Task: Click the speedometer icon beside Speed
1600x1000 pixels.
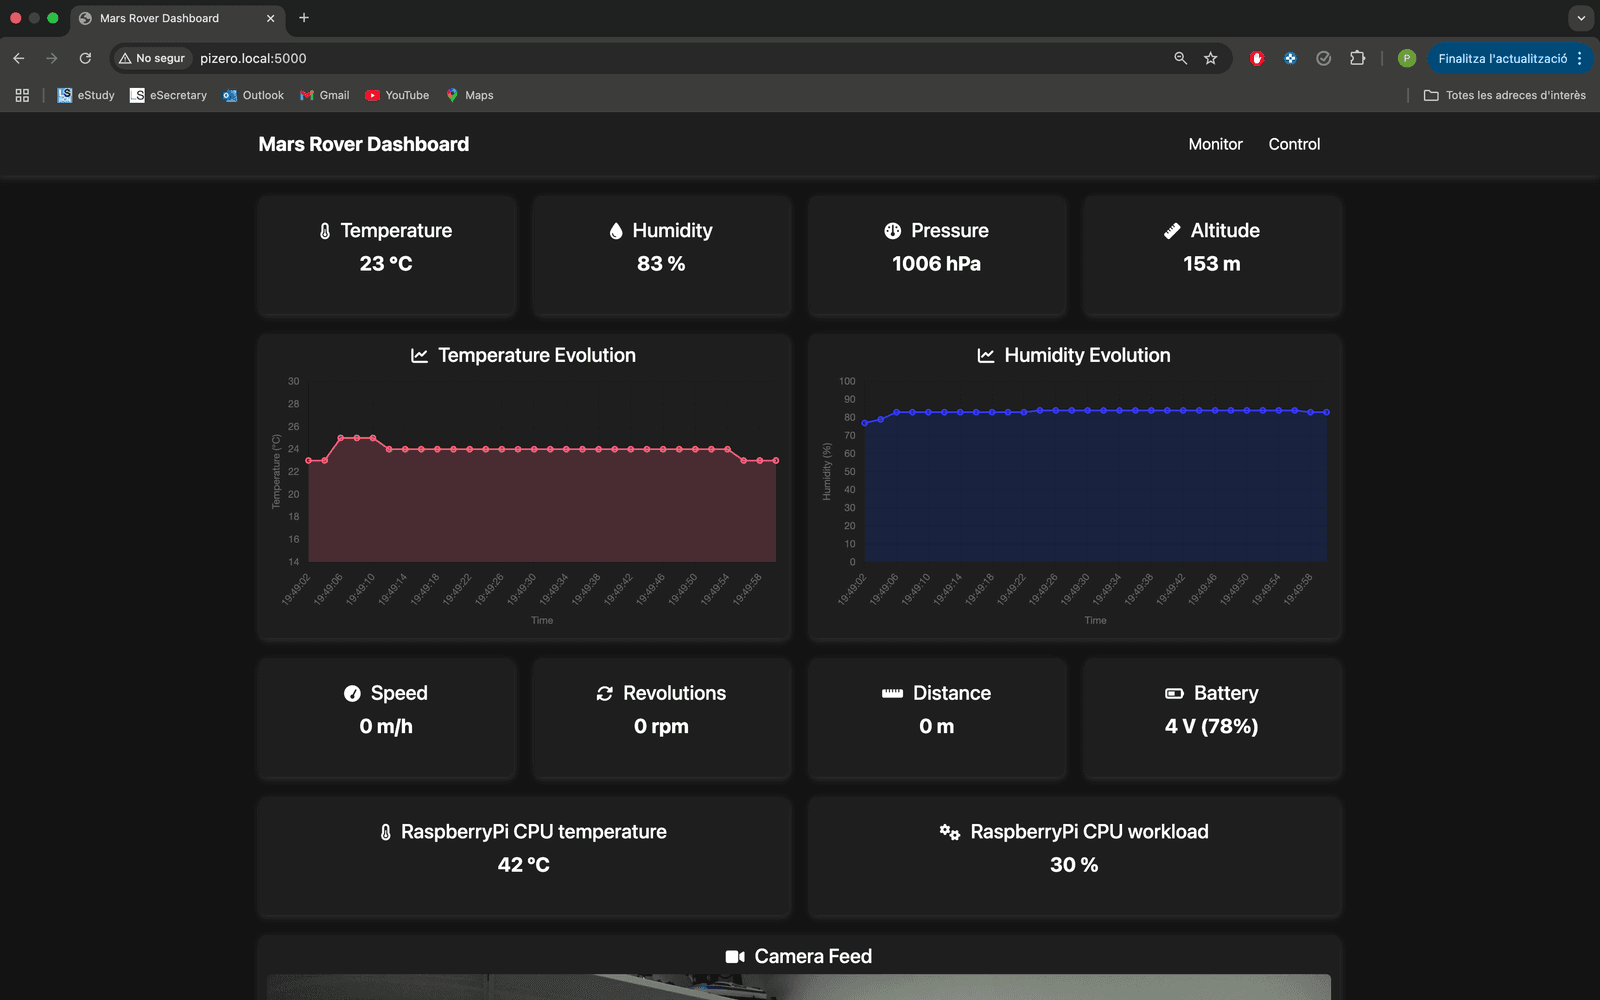Action: 352,694
